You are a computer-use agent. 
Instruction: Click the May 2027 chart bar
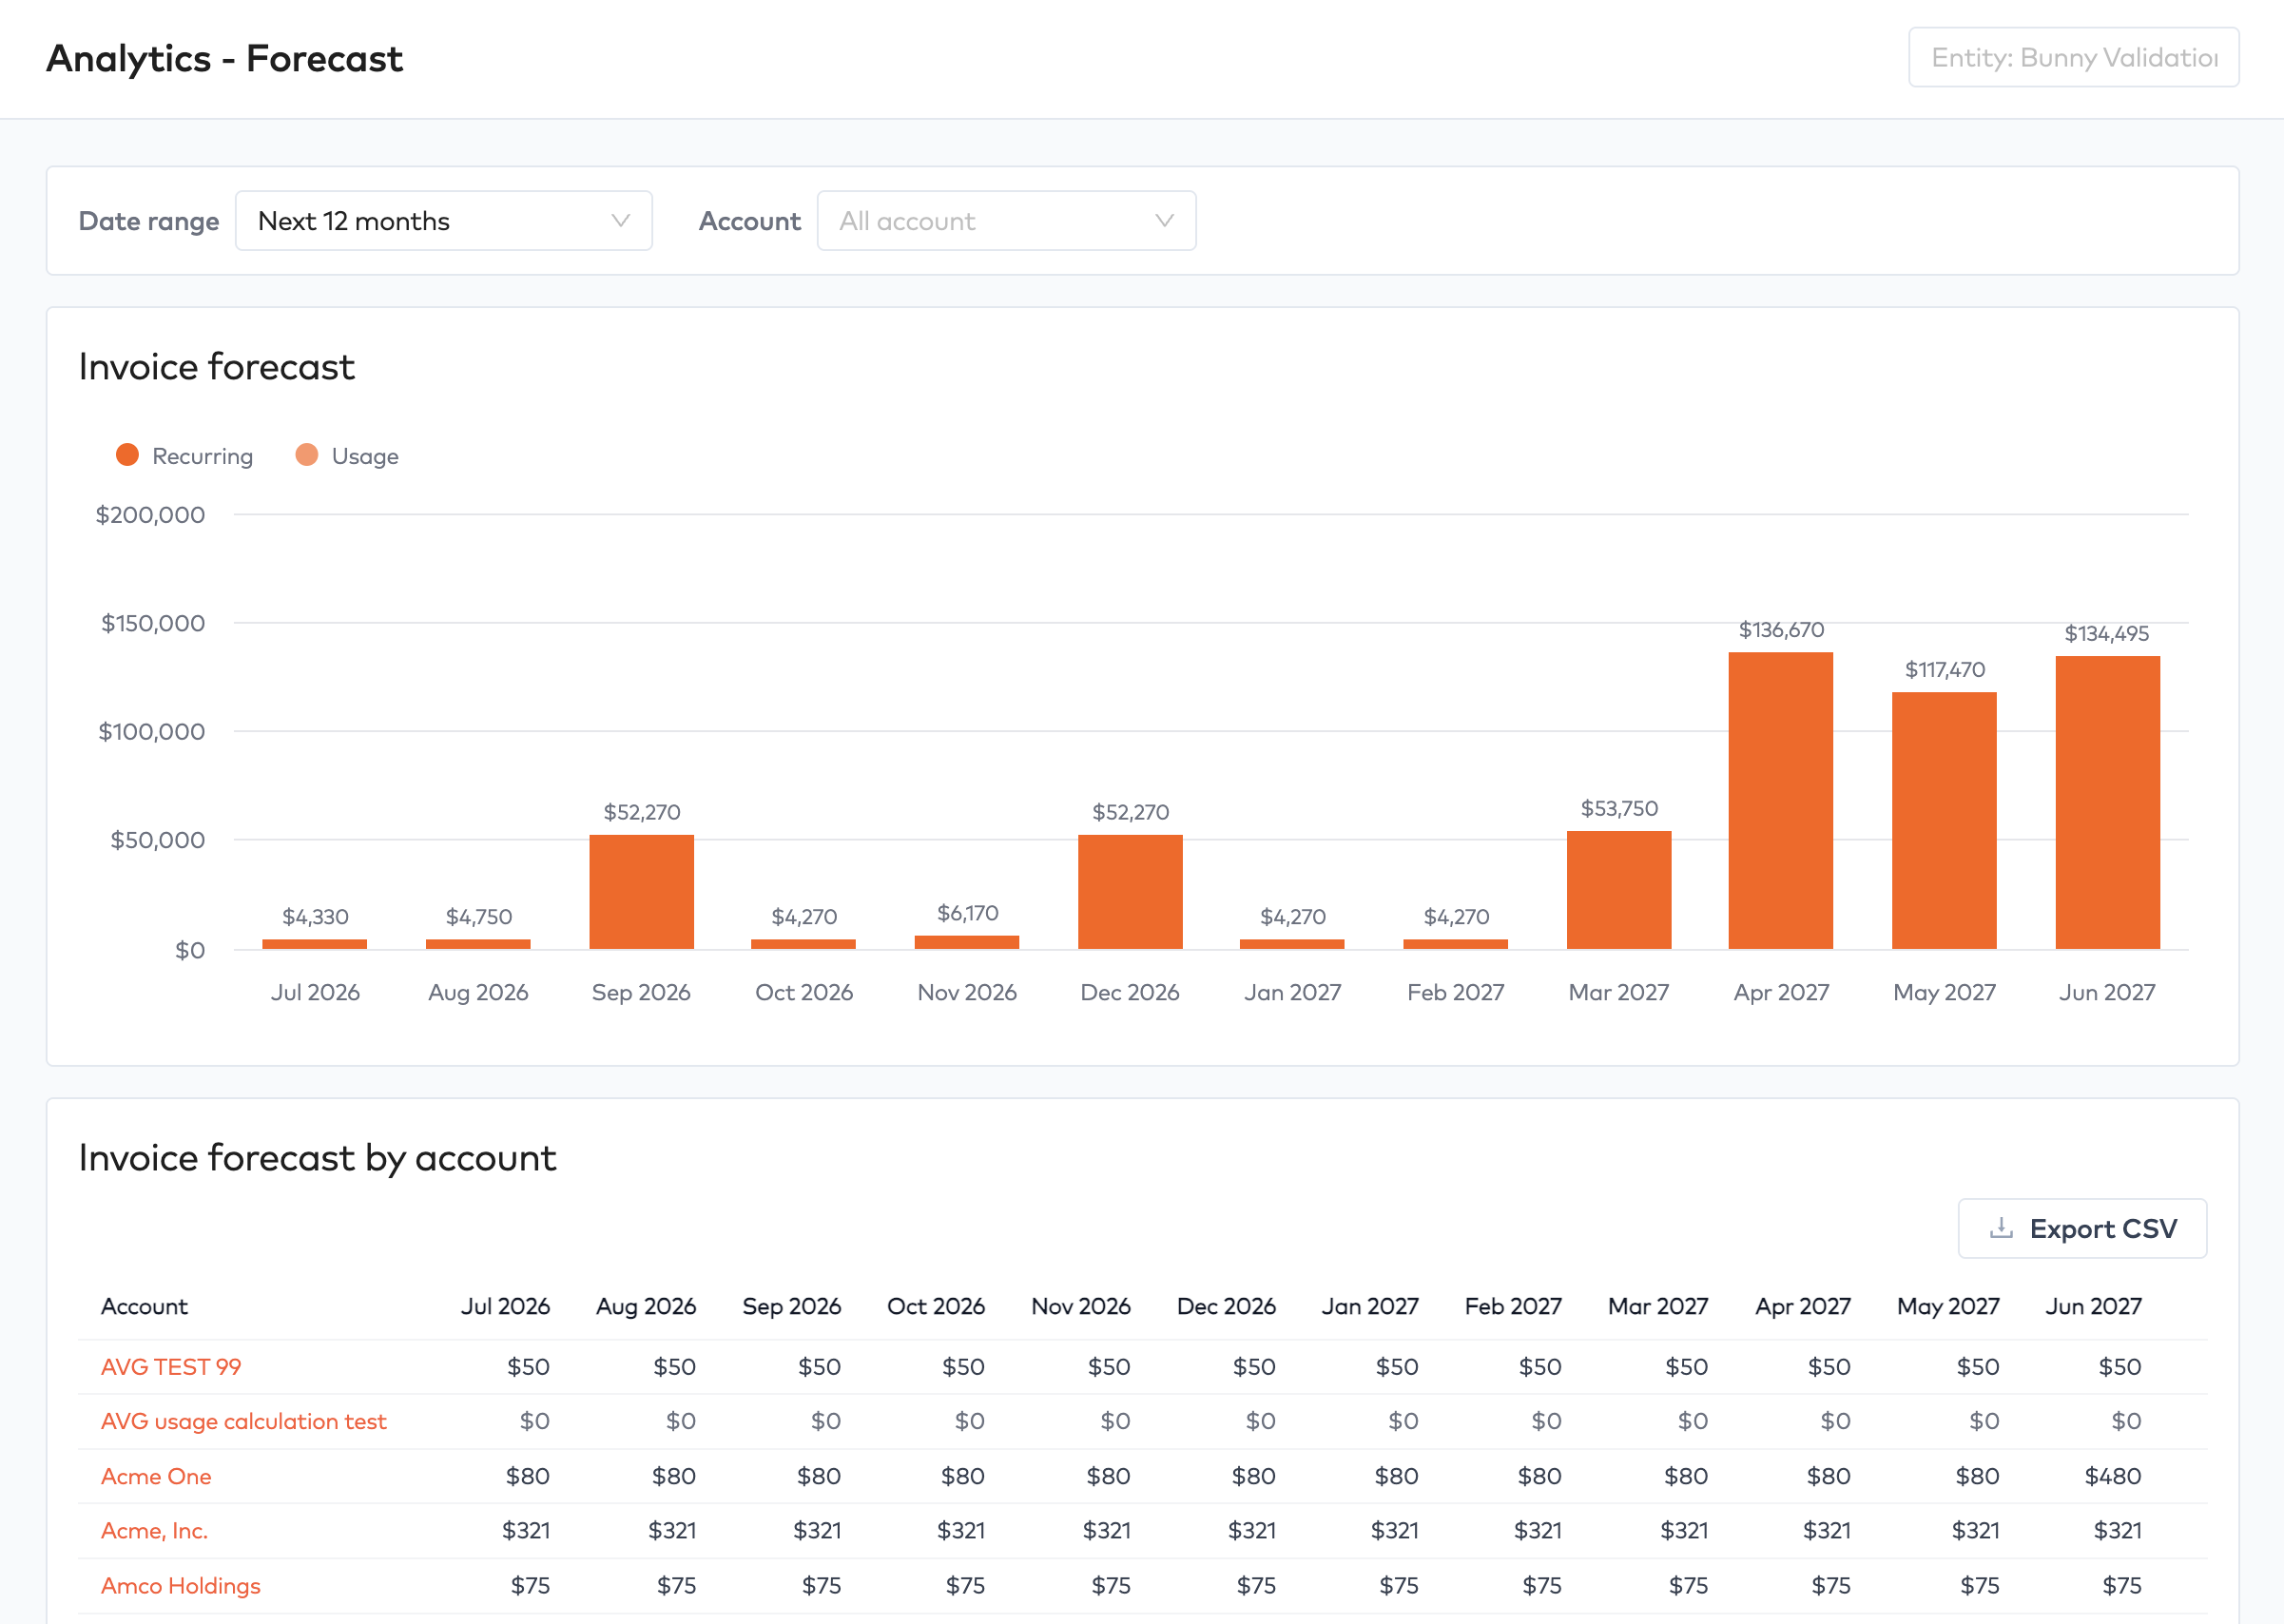point(1944,820)
